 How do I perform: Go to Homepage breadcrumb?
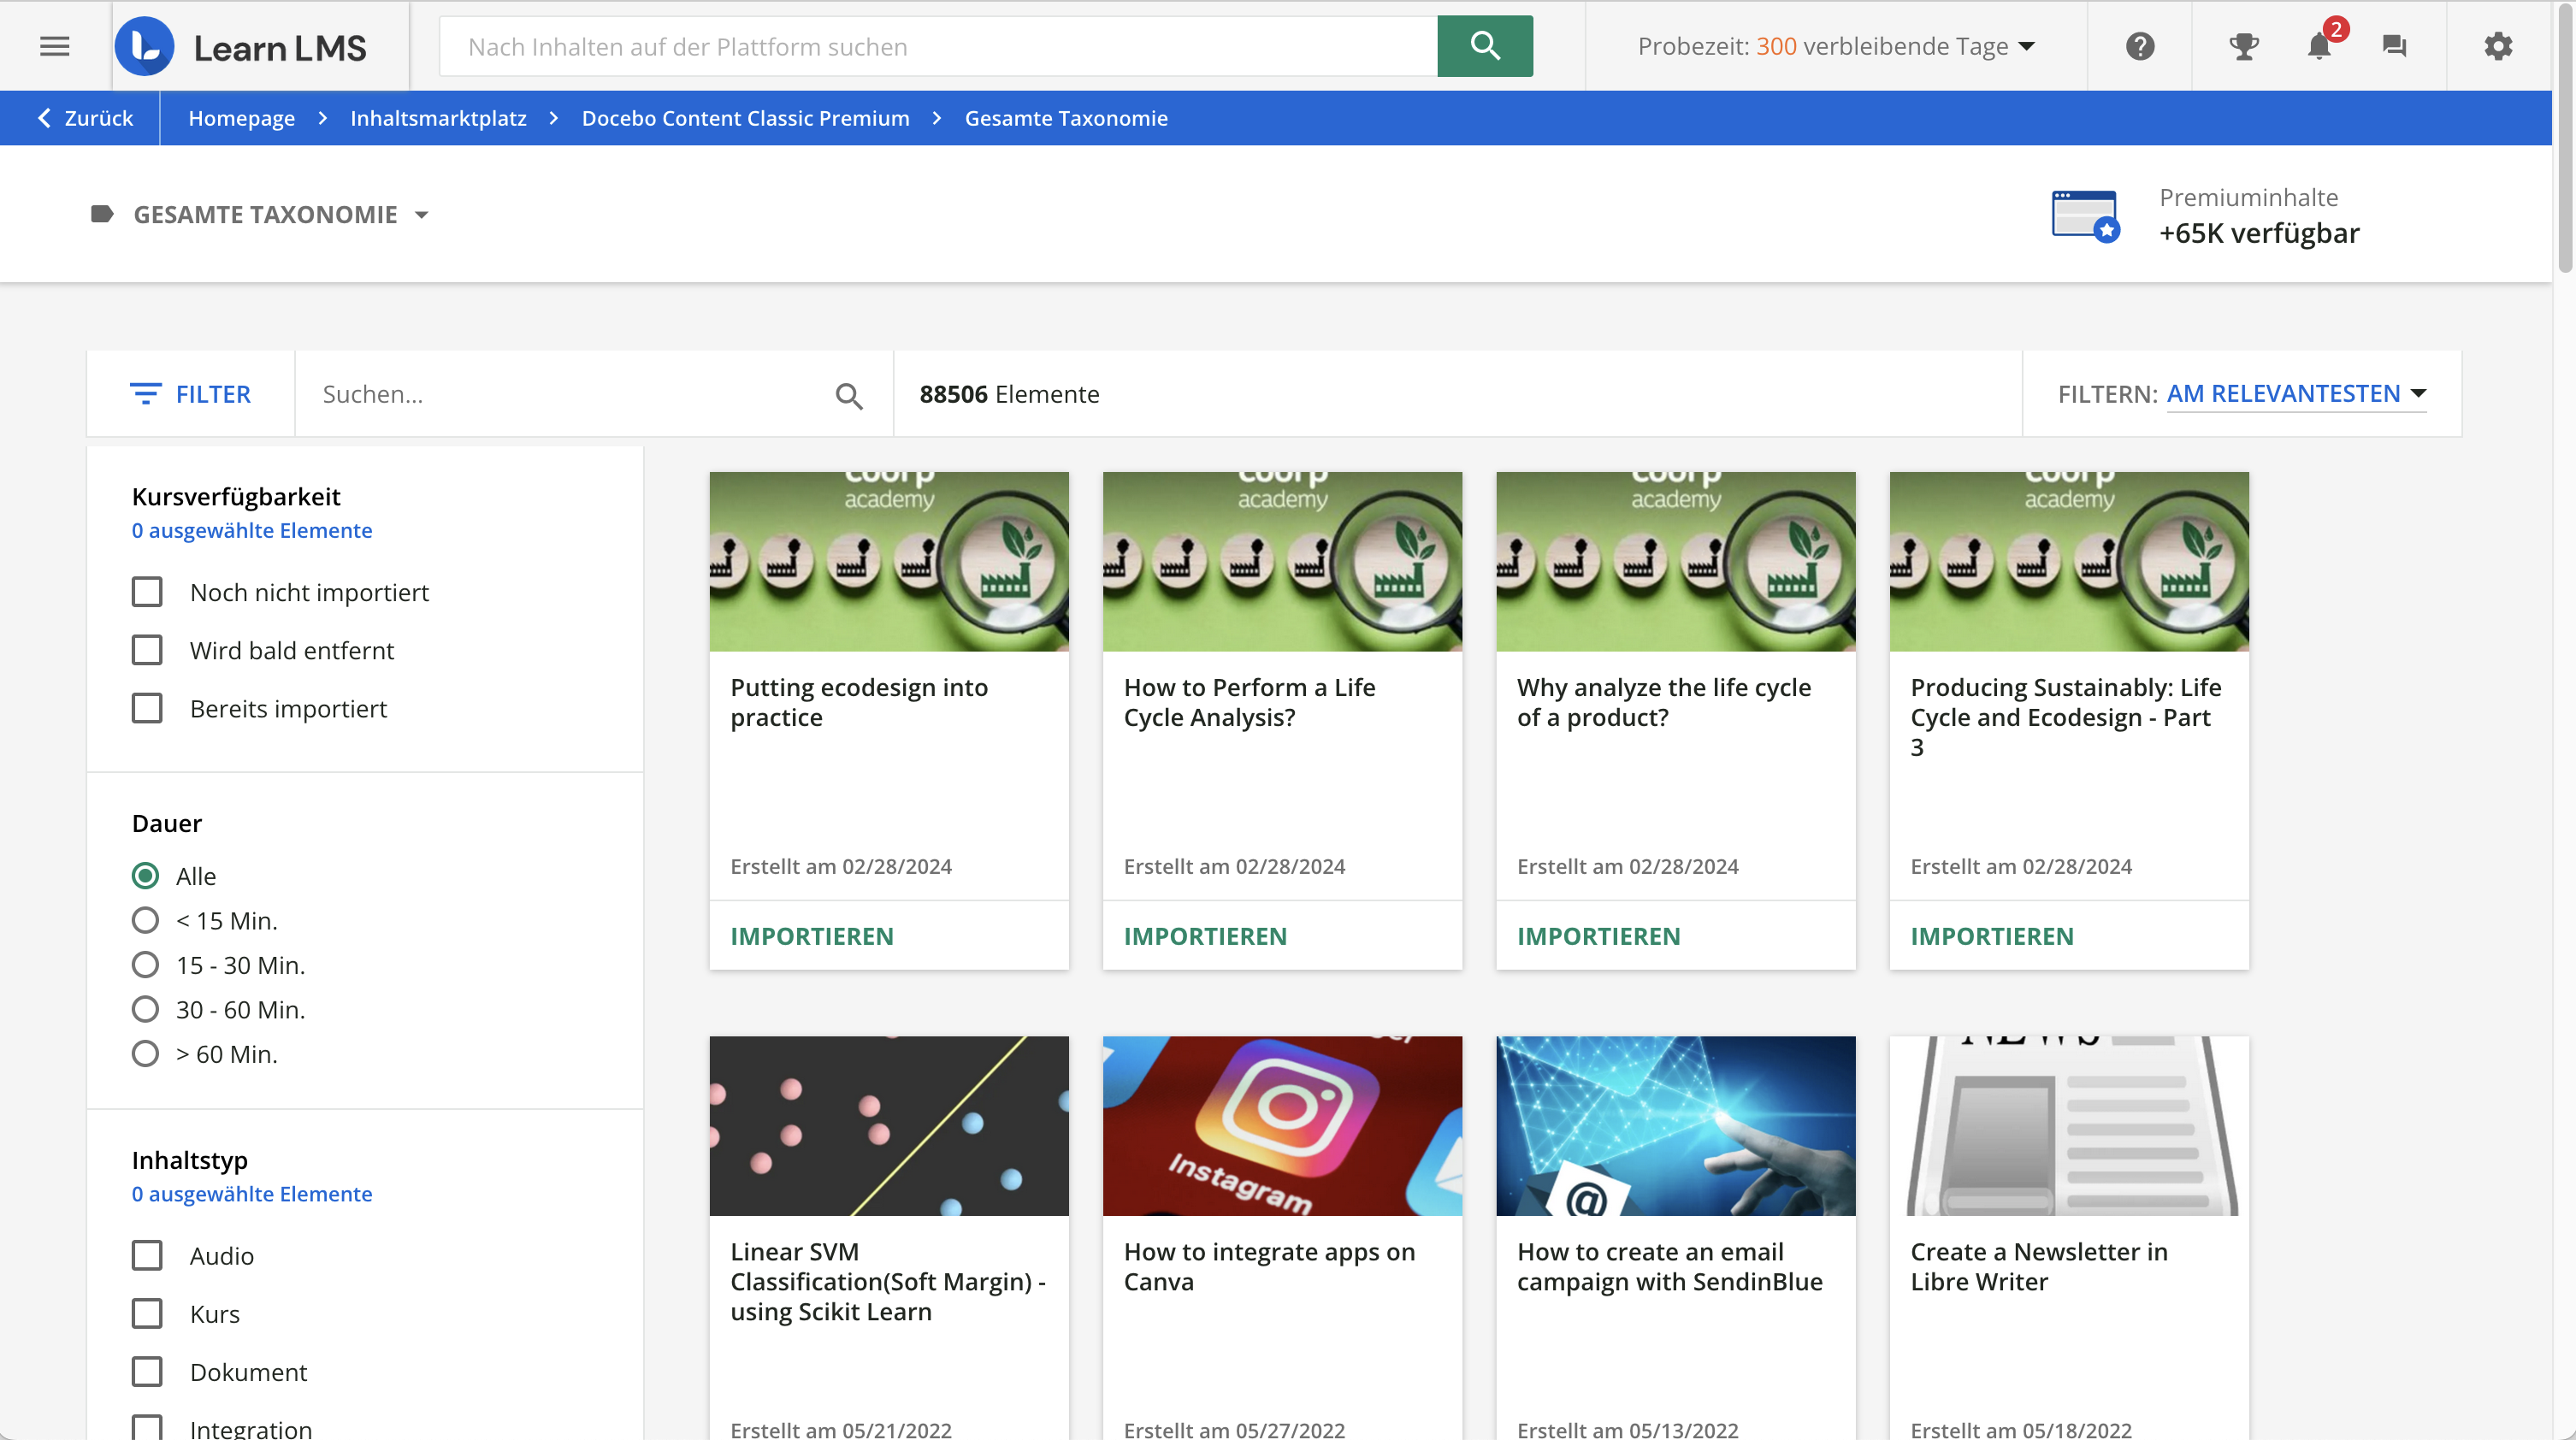pos(242,118)
